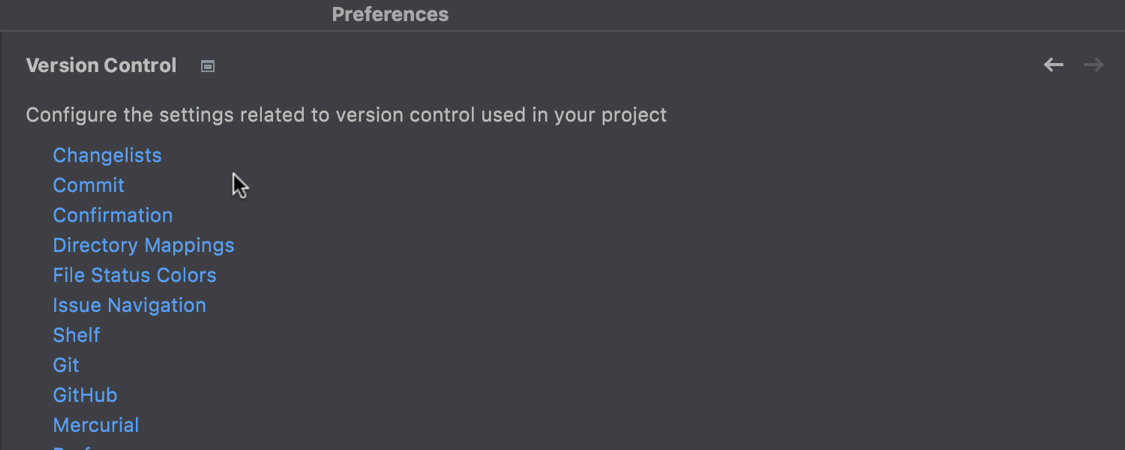Click the Version Control heading text
Viewport: 1125px width, 450px height.
click(101, 65)
